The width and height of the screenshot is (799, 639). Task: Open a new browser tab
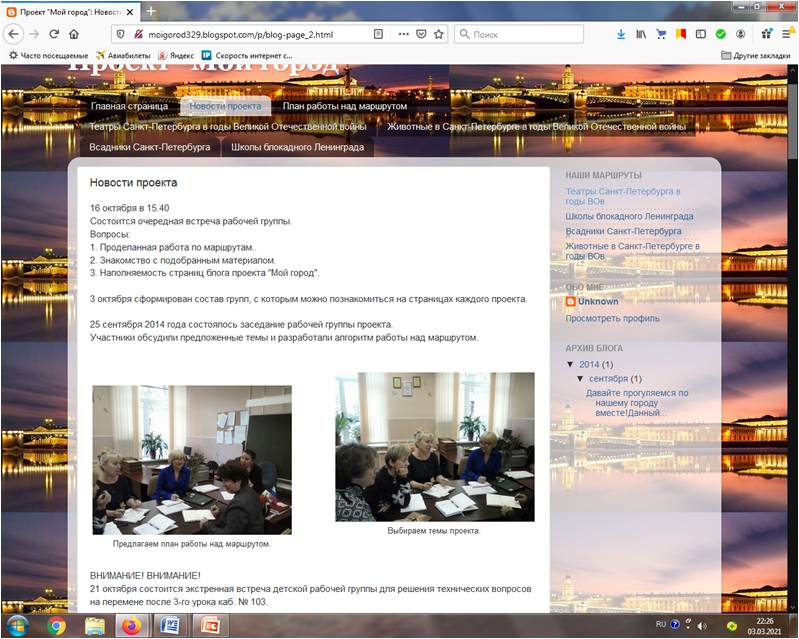pyautogui.click(x=151, y=11)
